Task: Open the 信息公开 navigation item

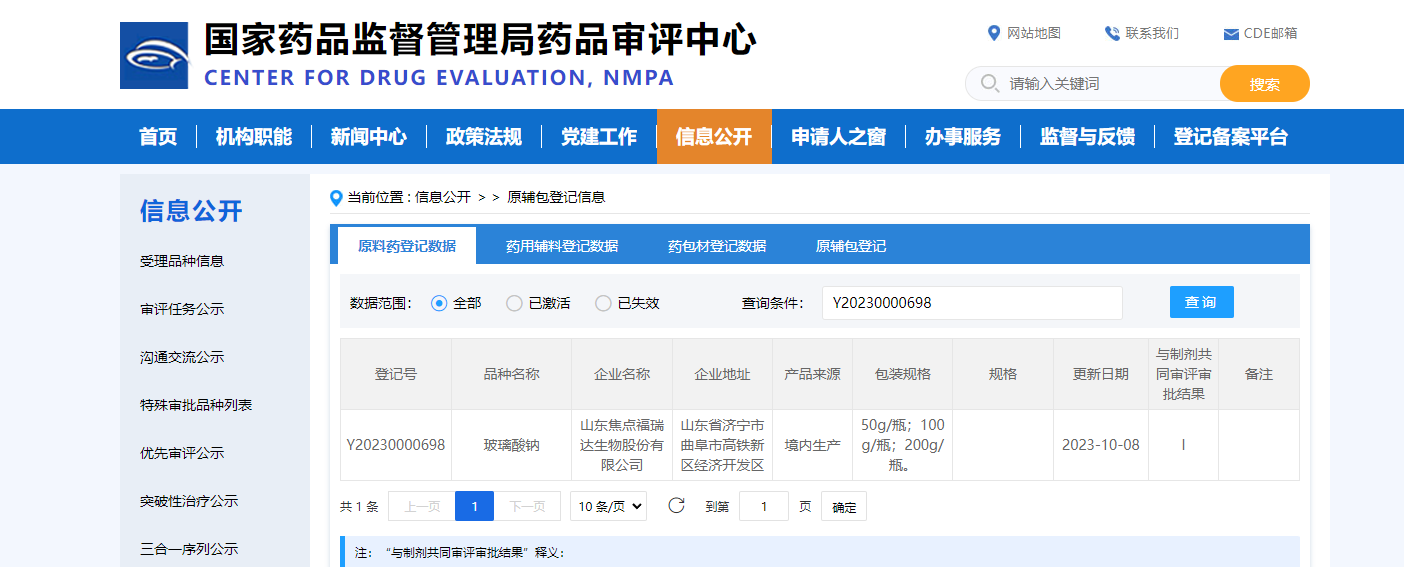Action: coord(714,137)
